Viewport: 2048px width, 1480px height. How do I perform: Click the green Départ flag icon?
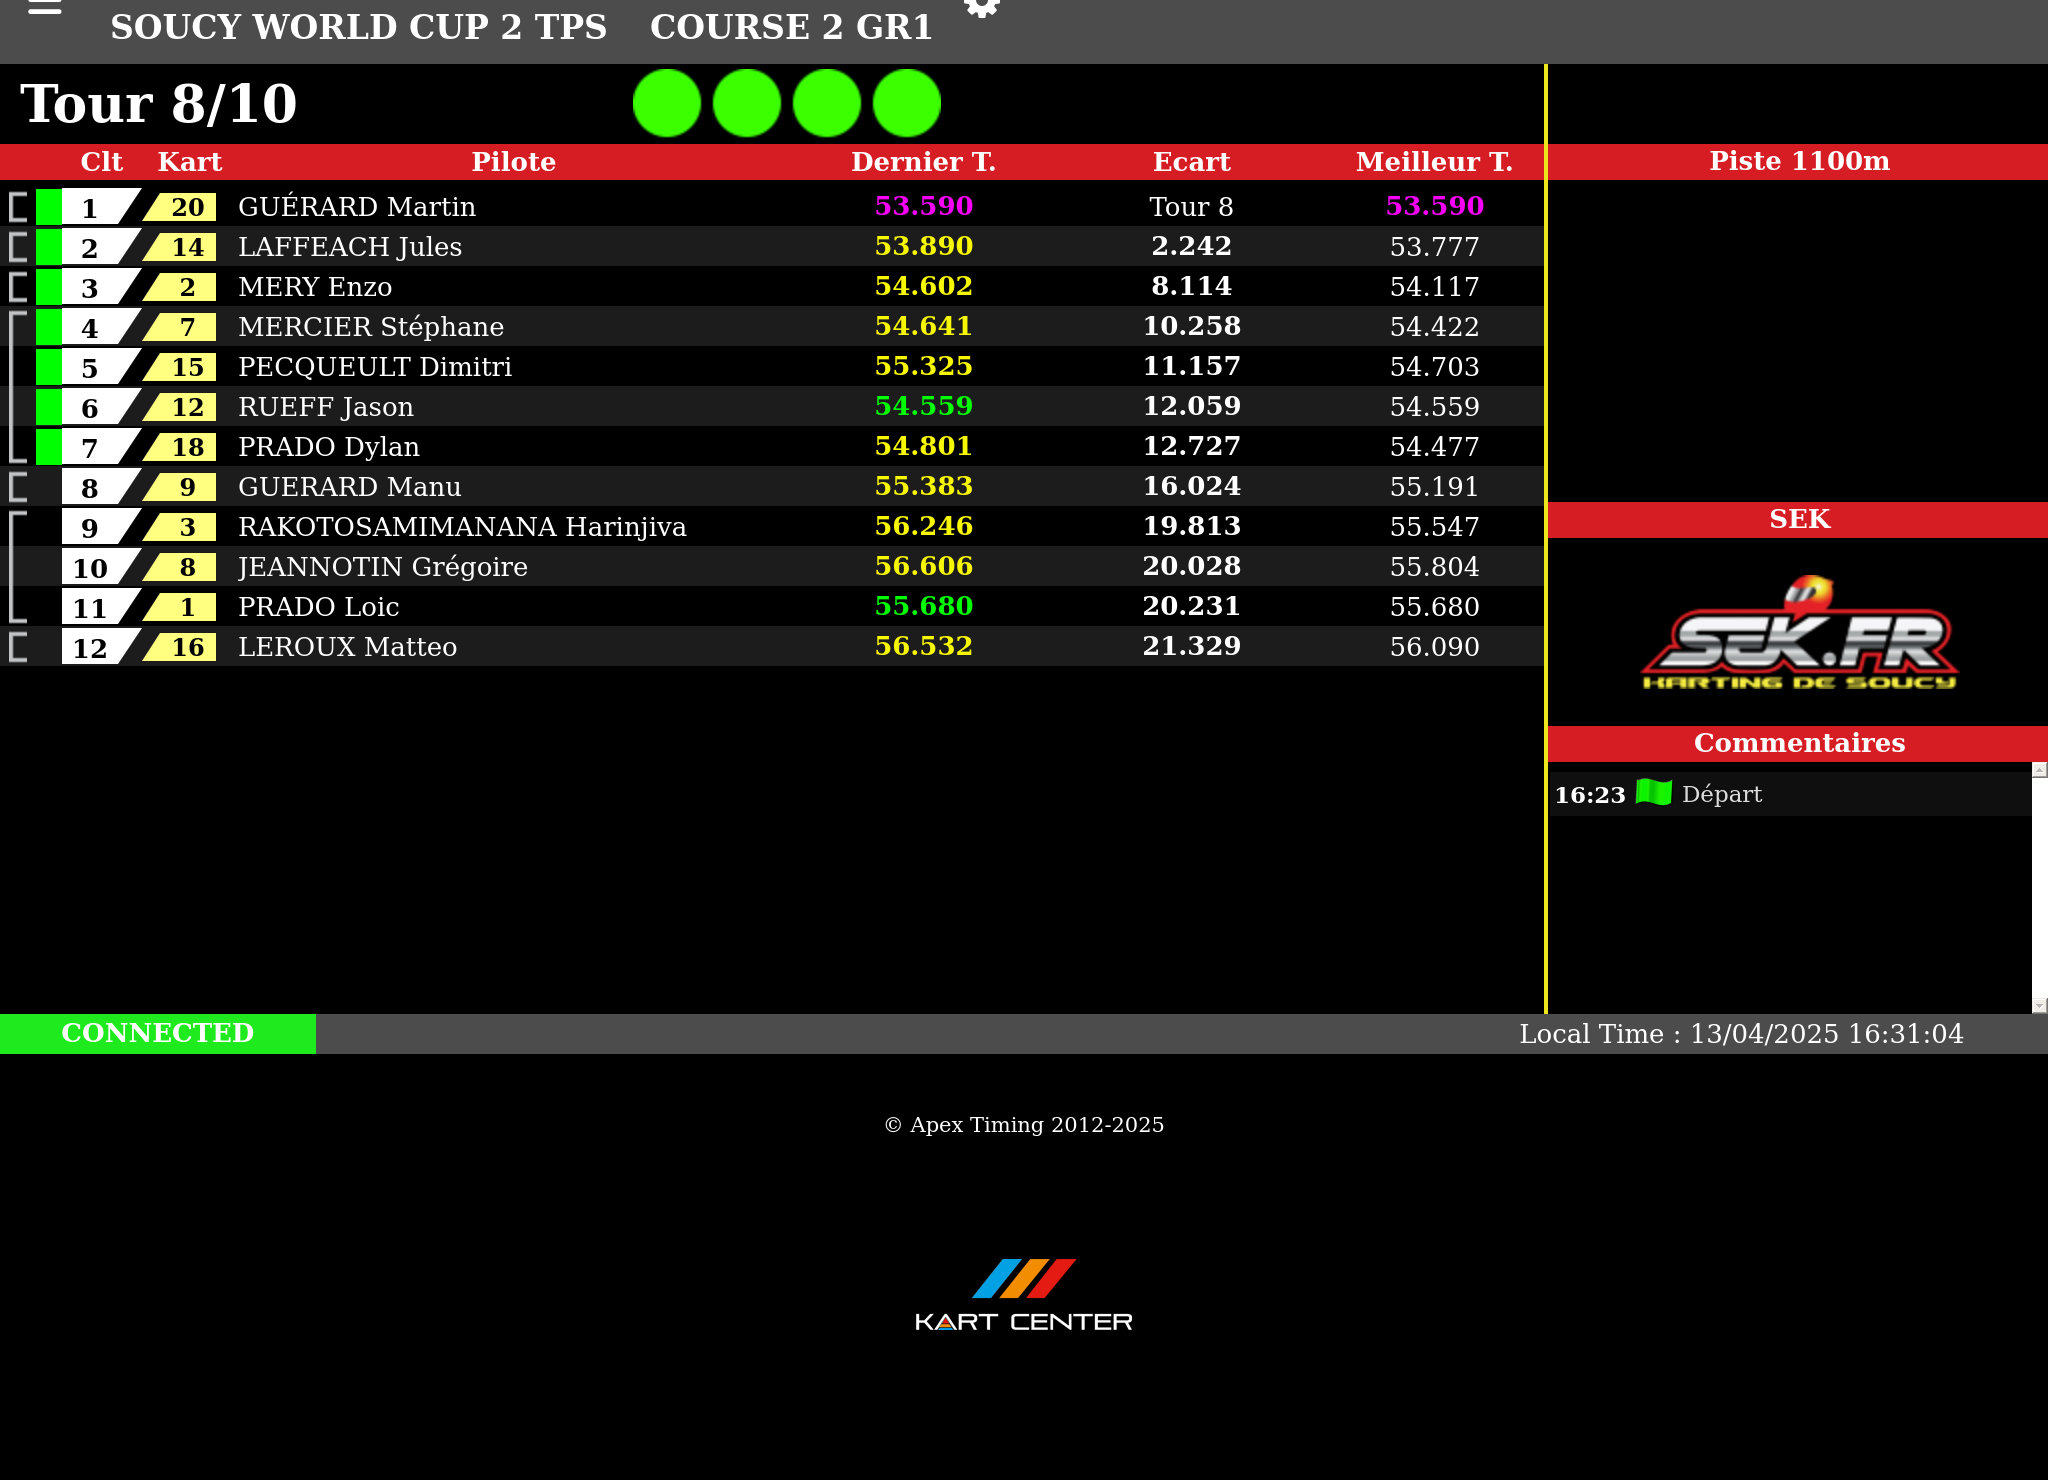click(1654, 793)
